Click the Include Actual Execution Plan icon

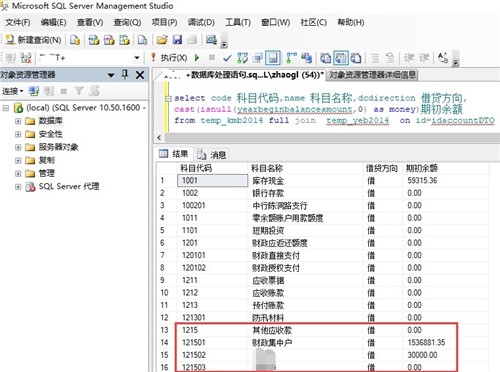click(291, 58)
